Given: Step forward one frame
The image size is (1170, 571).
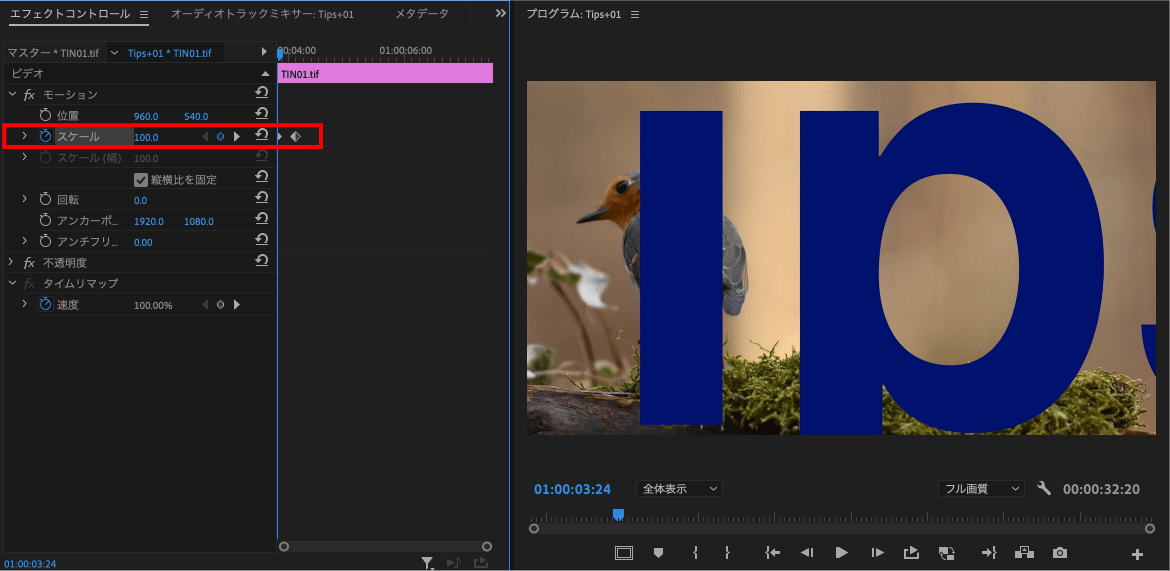Looking at the screenshot, I should pyautogui.click(x=878, y=553).
